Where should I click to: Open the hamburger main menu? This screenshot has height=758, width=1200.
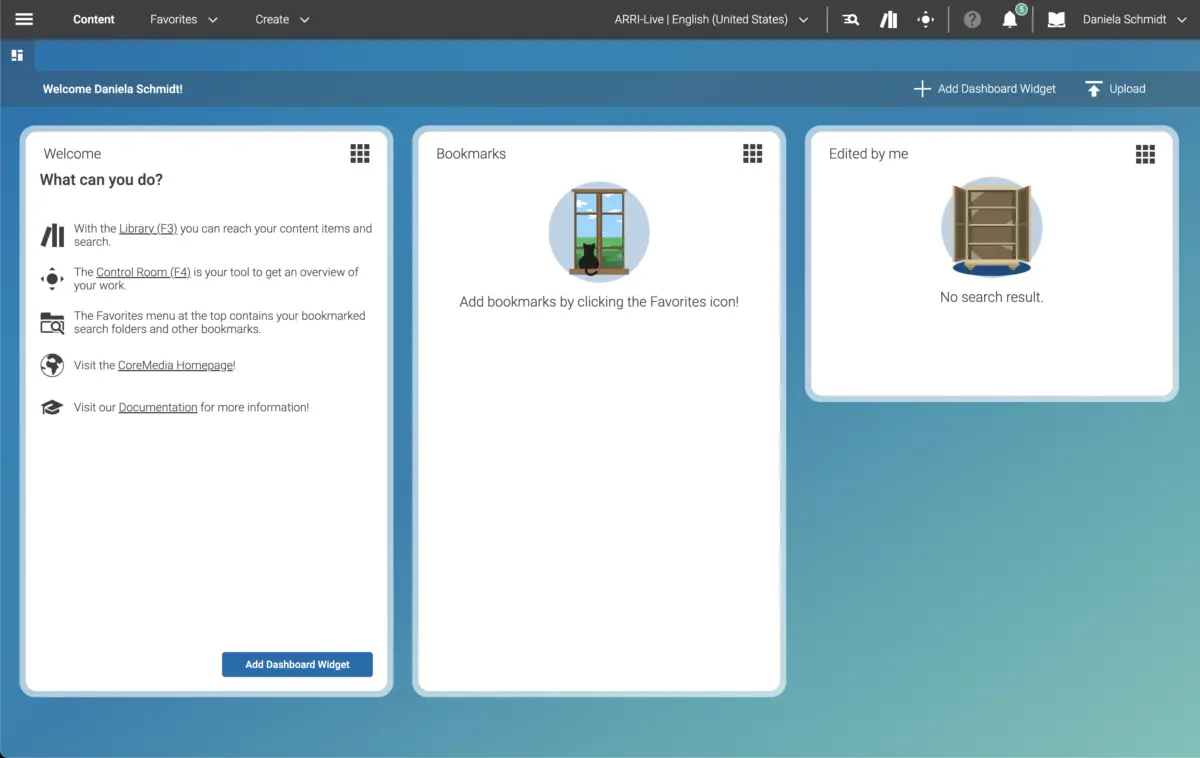(24, 19)
